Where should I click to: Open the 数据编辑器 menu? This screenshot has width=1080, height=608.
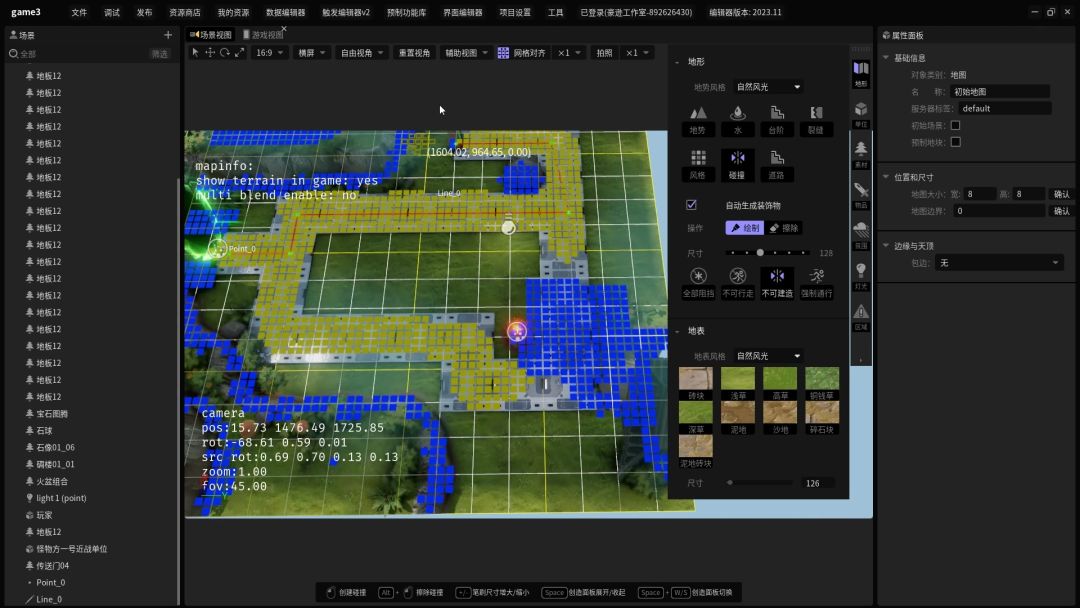click(285, 13)
